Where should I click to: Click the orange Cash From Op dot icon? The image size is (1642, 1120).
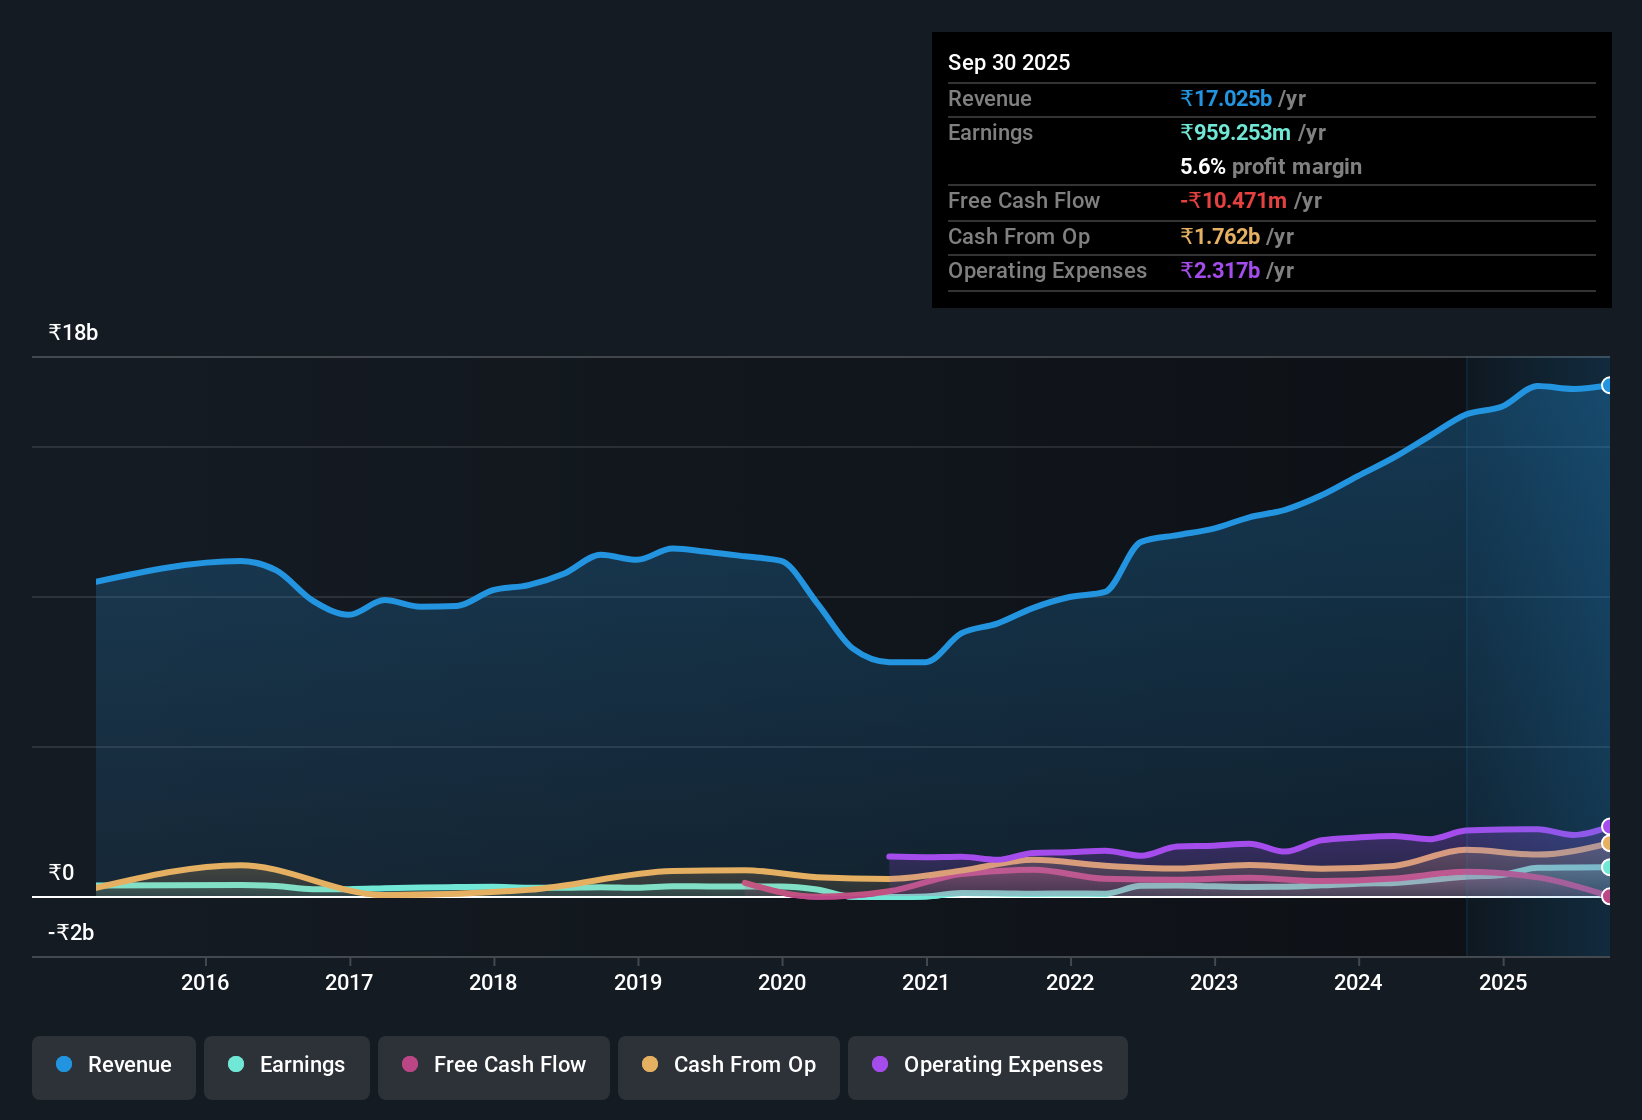tap(650, 1065)
